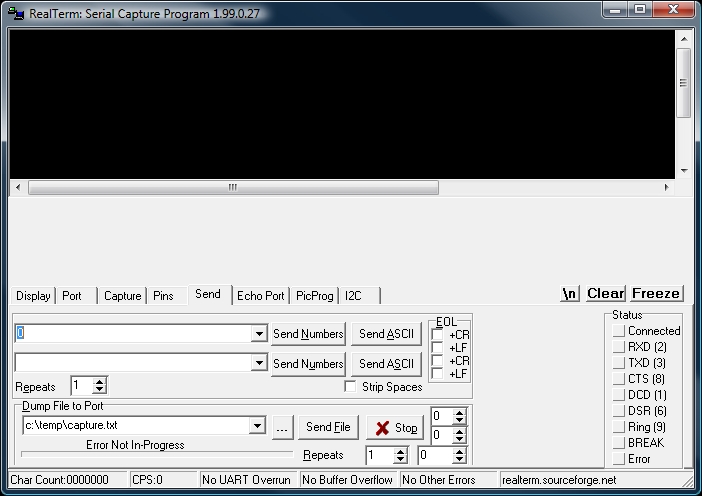Image resolution: width=702 pixels, height=496 pixels.
Task: Click the red X Stop button
Action: point(395,428)
